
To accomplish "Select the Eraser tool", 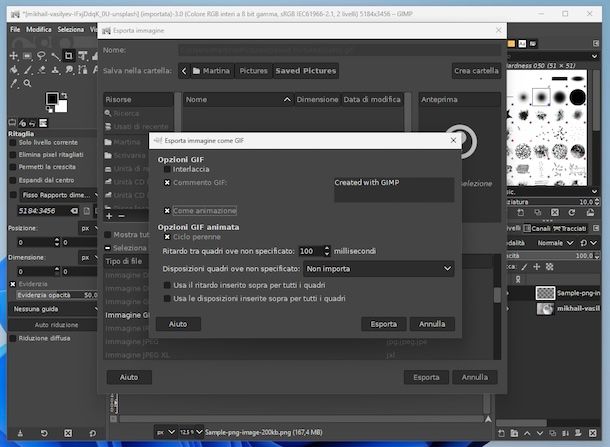I will [x=42, y=70].
